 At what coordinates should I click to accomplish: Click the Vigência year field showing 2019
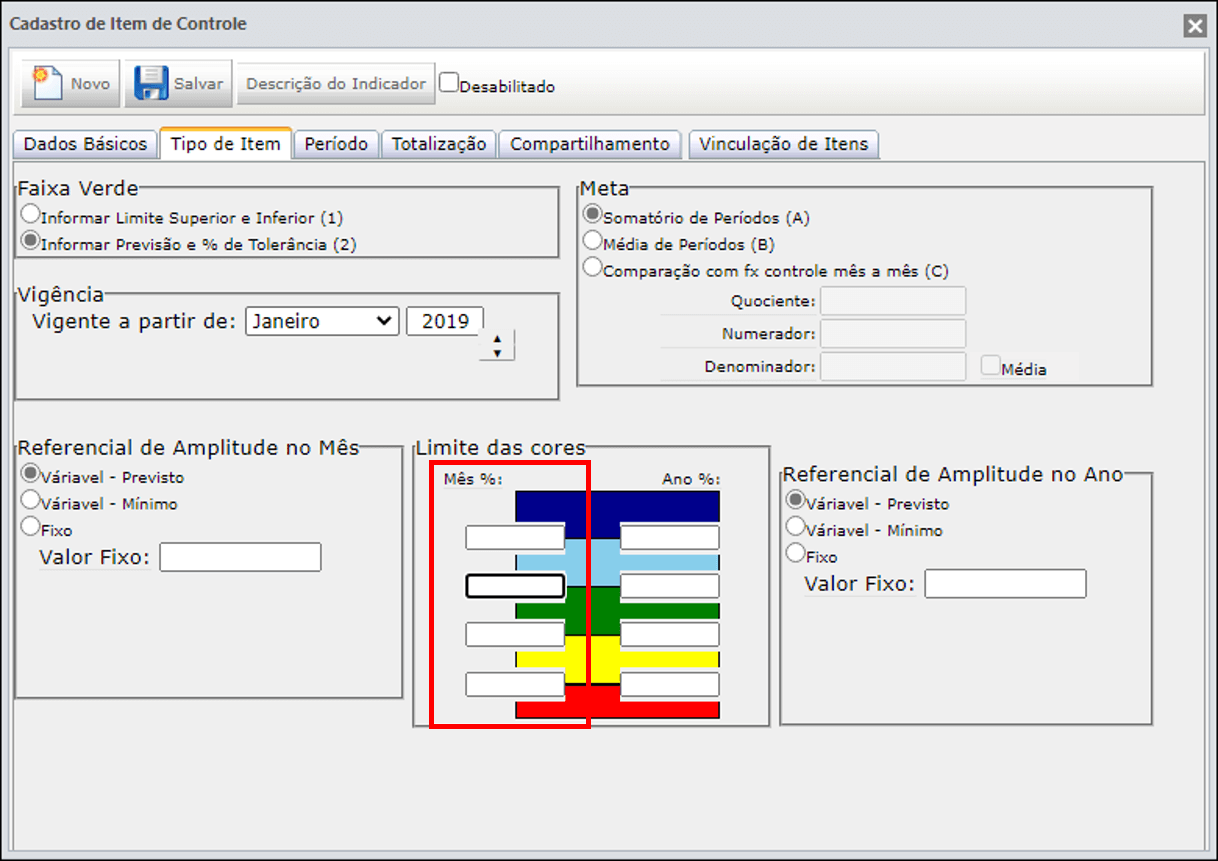pos(445,321)
